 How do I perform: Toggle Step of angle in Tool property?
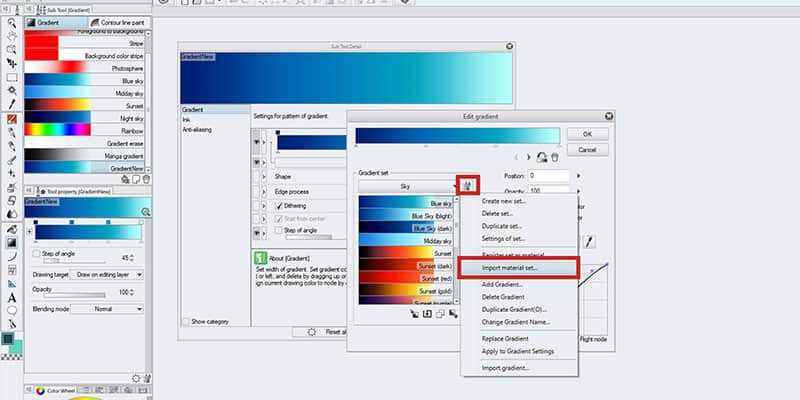tap(36, 254)
